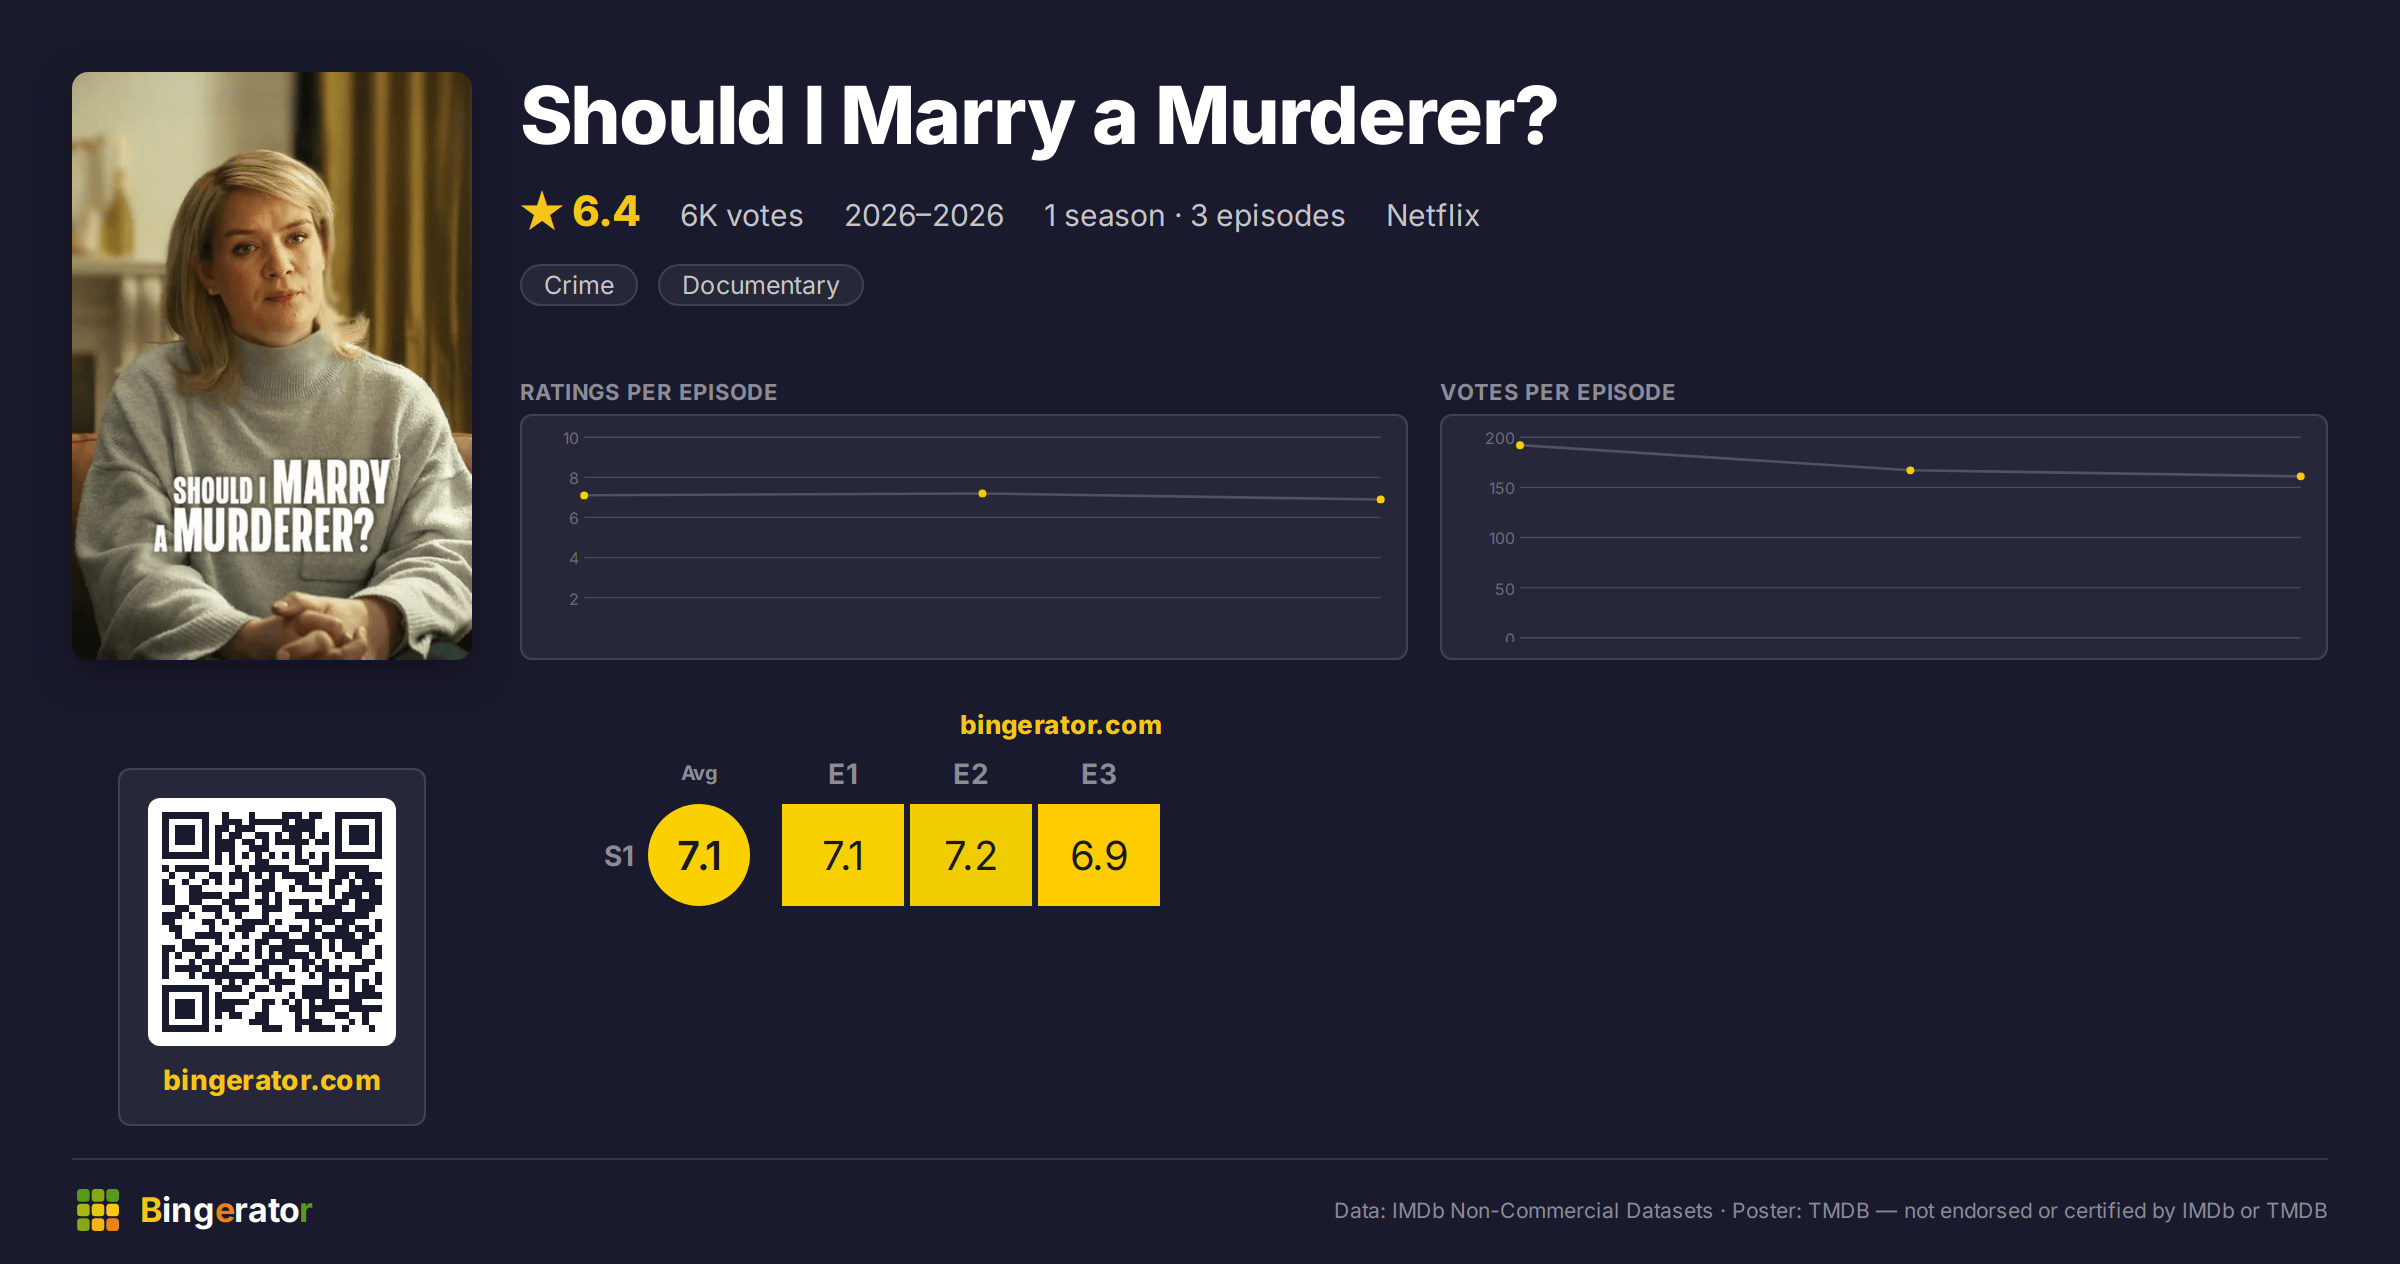Click the E2 rating tile 7.2
This screenshot has height=1266, width=2400.
pos(971,855)
